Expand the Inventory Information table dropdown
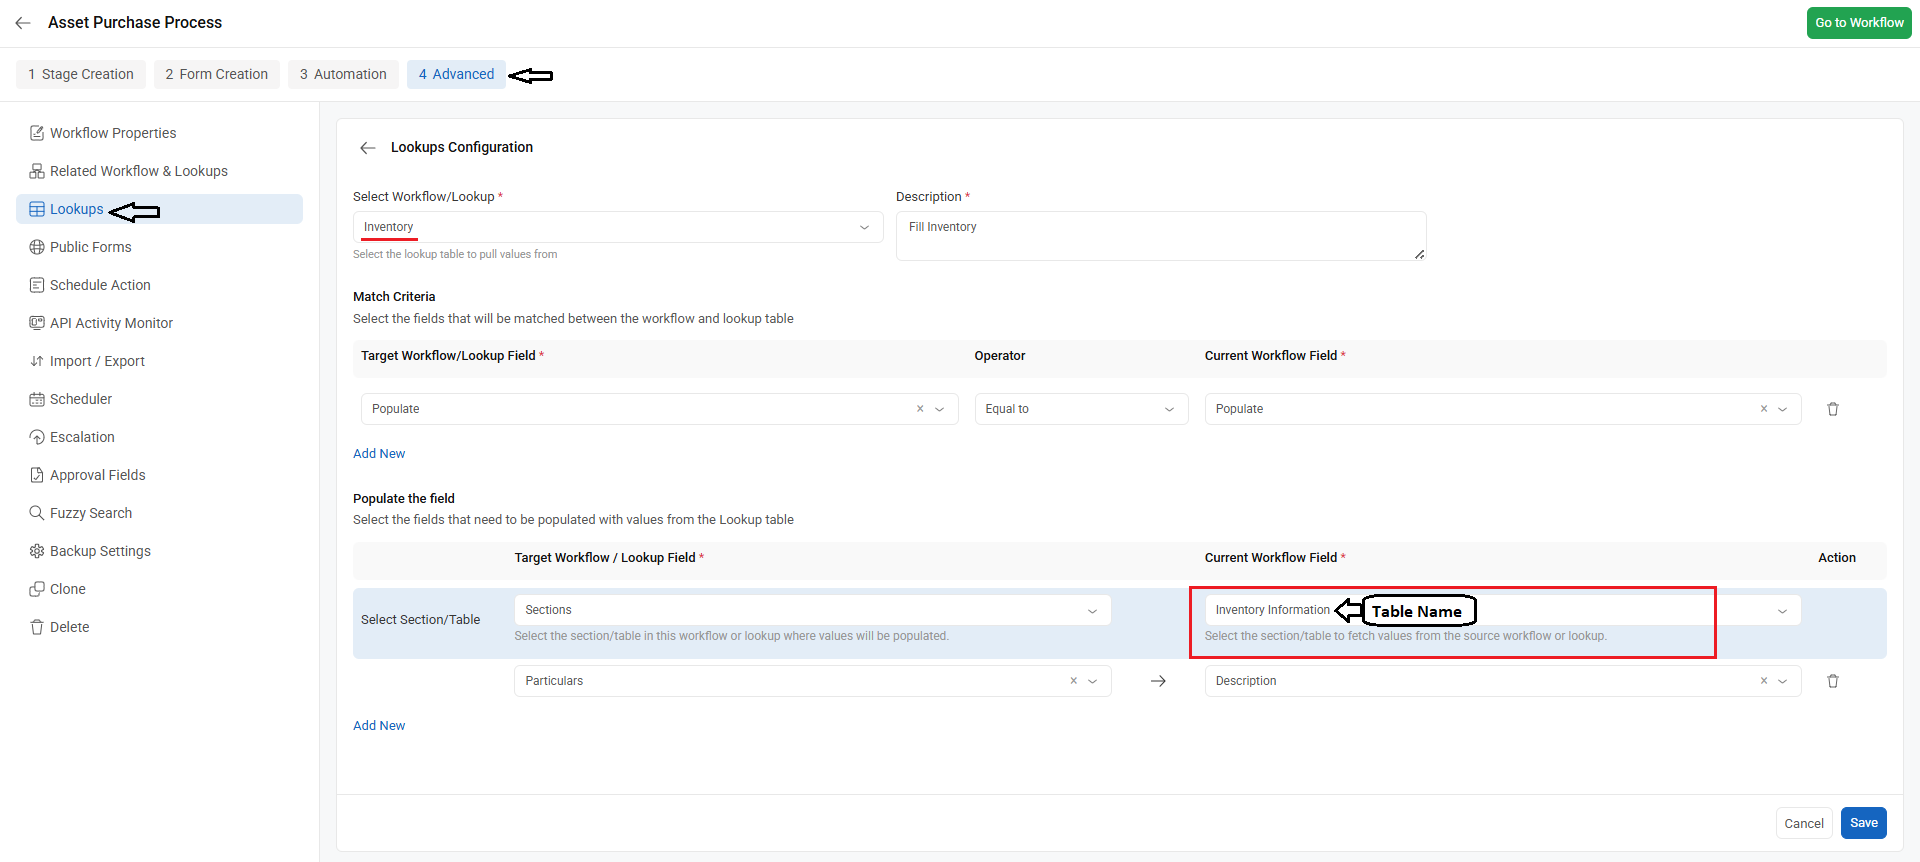 click(x=1781, y=611)
